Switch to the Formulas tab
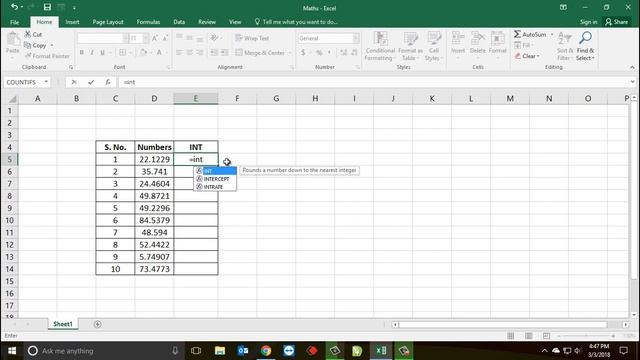This screenshot has height=360, width=640. click(x=148, y=22)
